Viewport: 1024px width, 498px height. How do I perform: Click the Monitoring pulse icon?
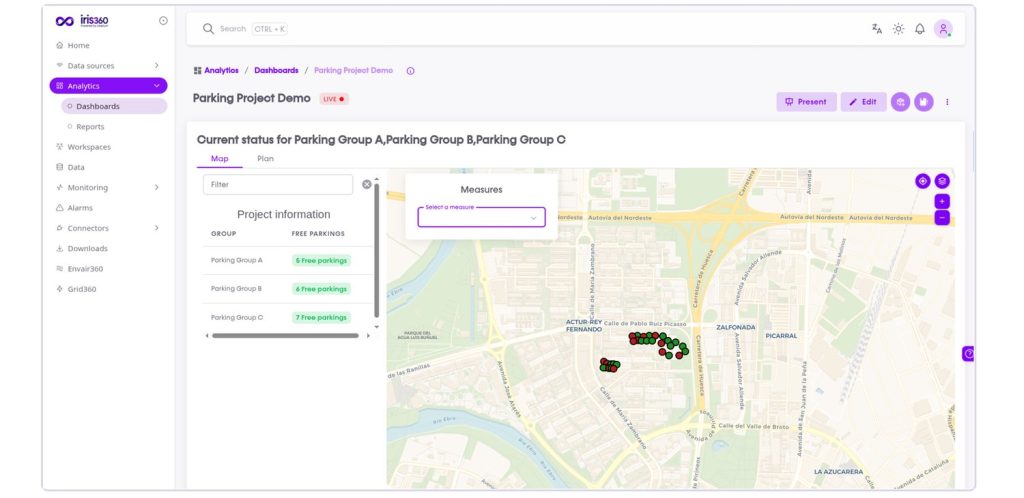point(59,187)
